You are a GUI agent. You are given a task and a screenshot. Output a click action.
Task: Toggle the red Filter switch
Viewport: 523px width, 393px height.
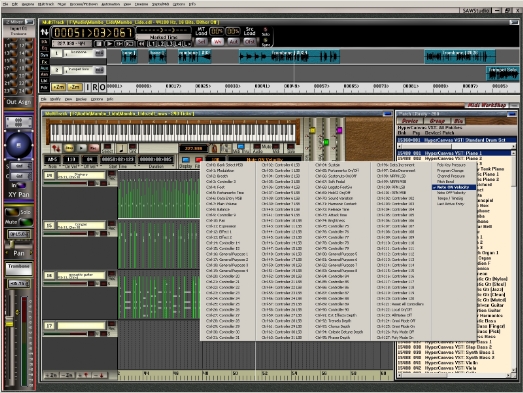click(198, 160)
